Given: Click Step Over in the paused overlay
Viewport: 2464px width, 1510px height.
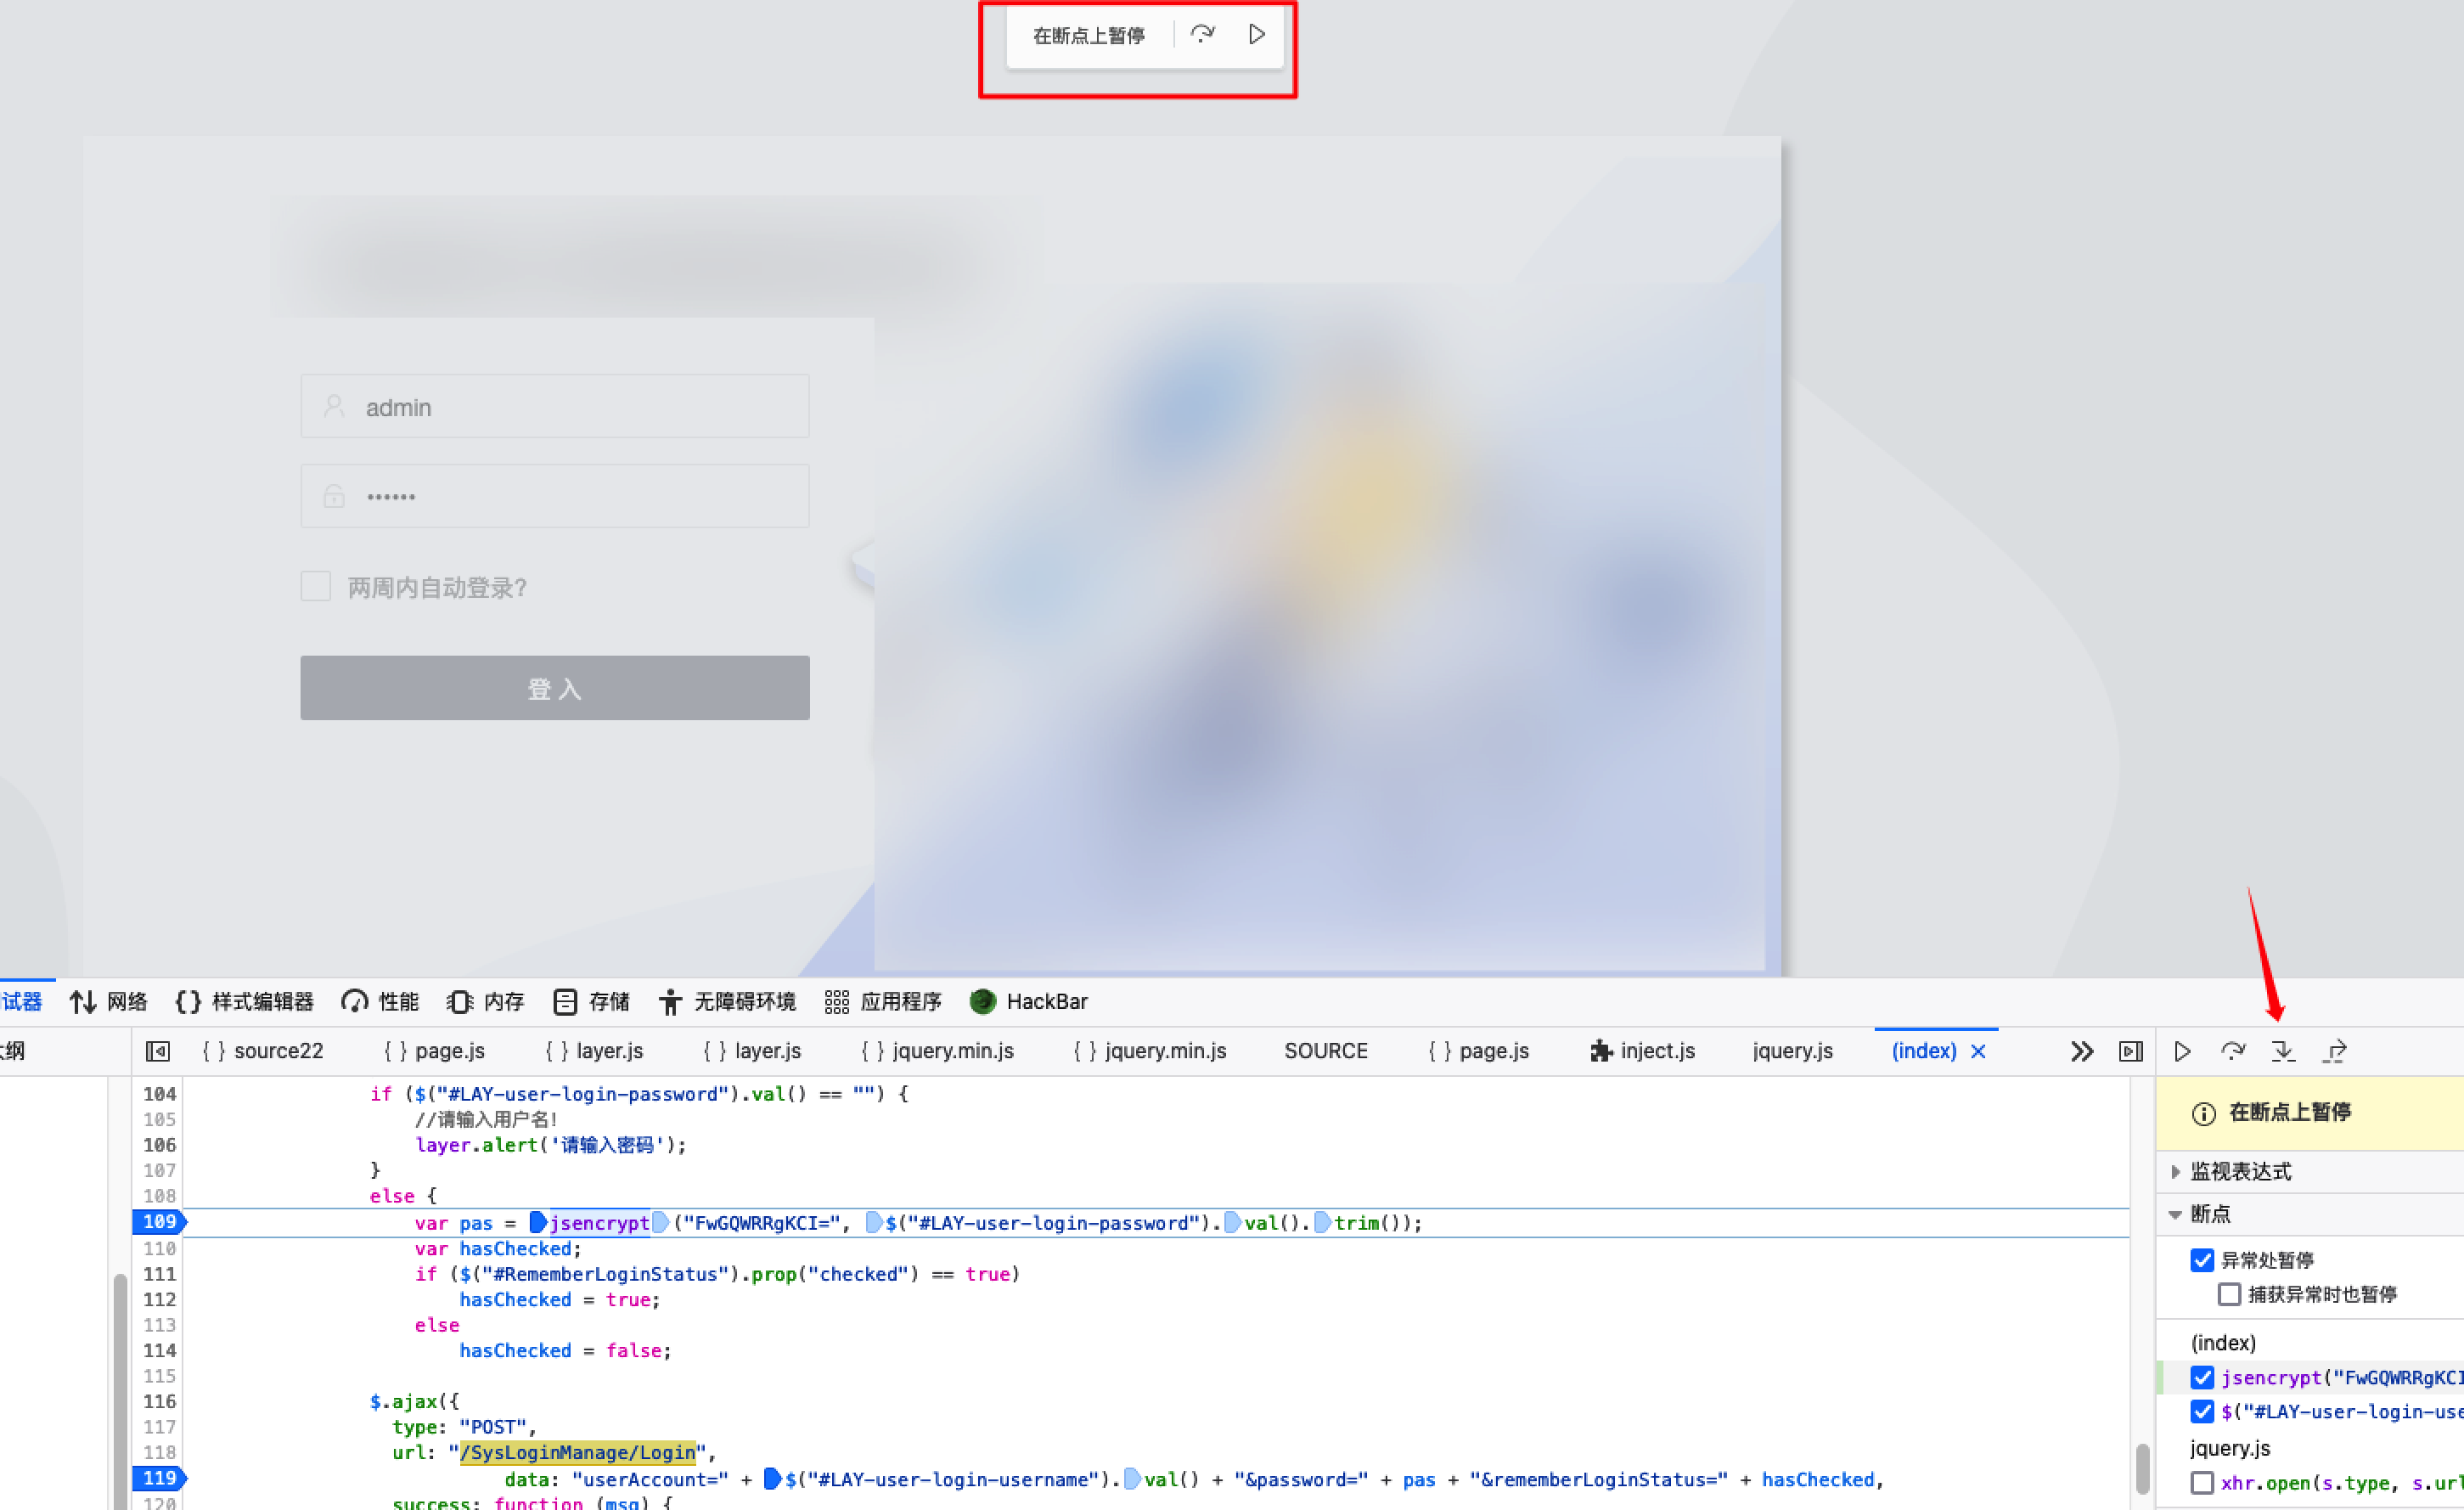Looking at the screenshot, I should [1202, 35].
